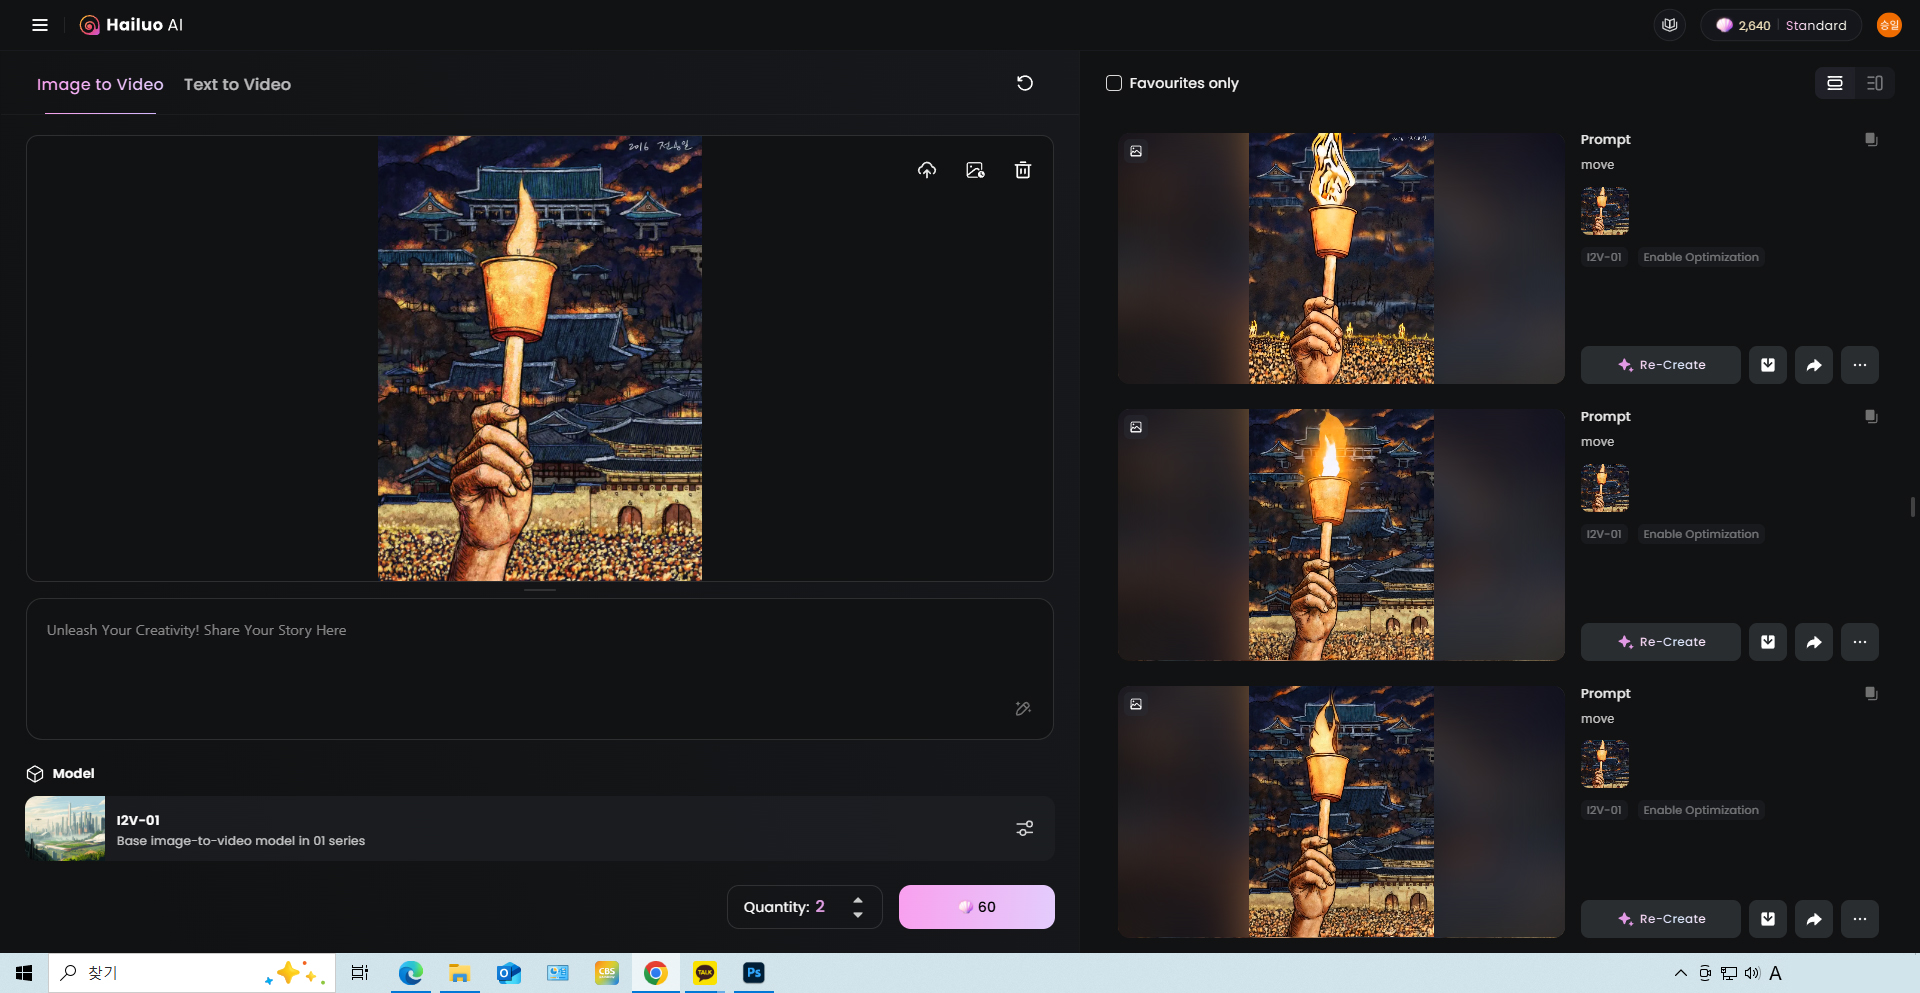Share the first generated video
This screenshot has width=1920, height=993.
click(x=1814, y=365)
